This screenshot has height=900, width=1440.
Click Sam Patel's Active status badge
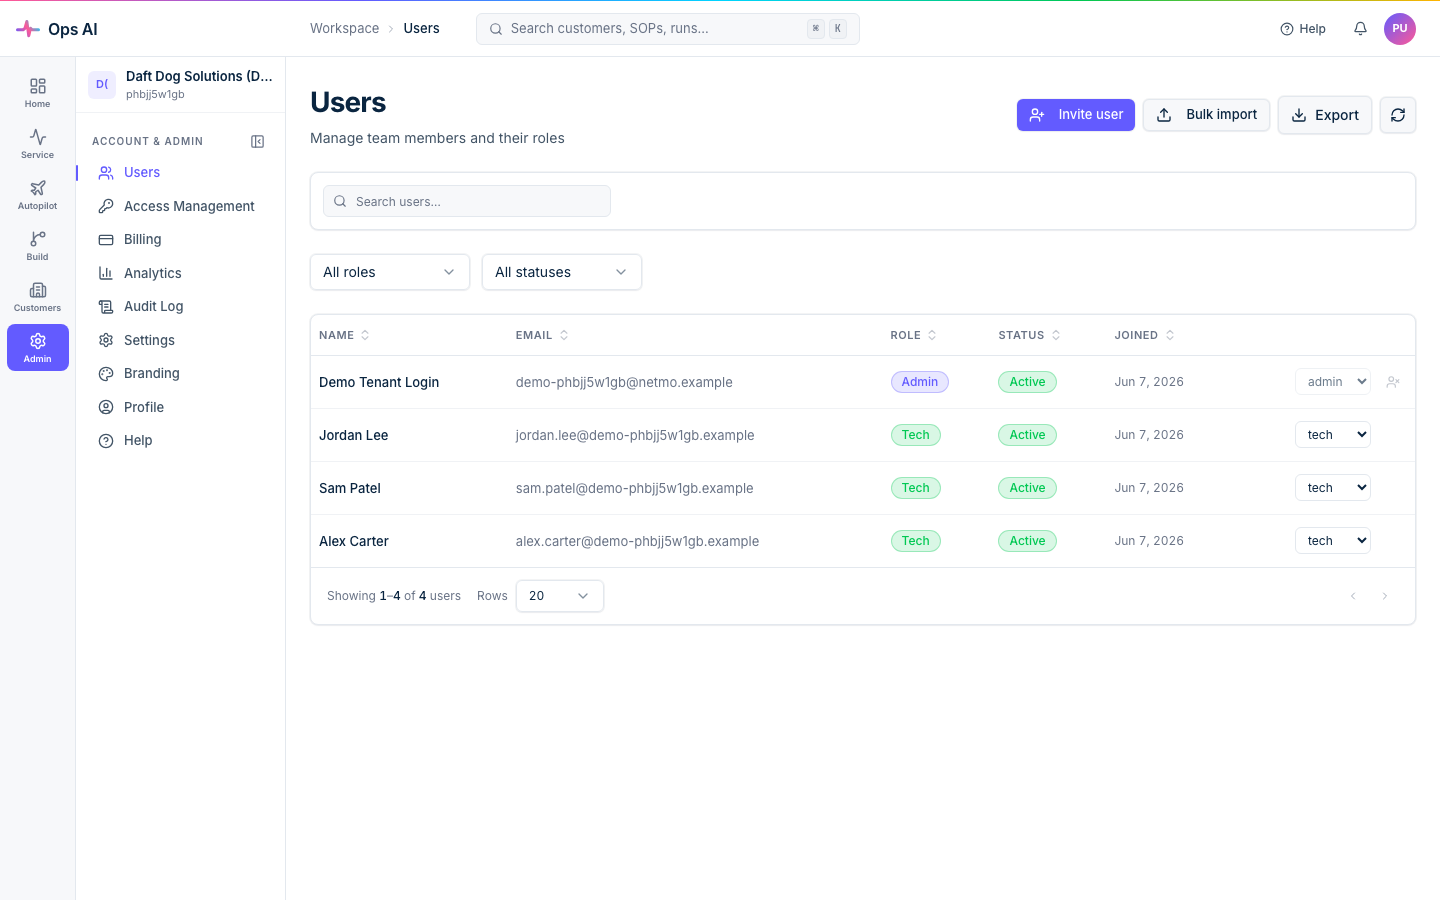[1027, 488]
